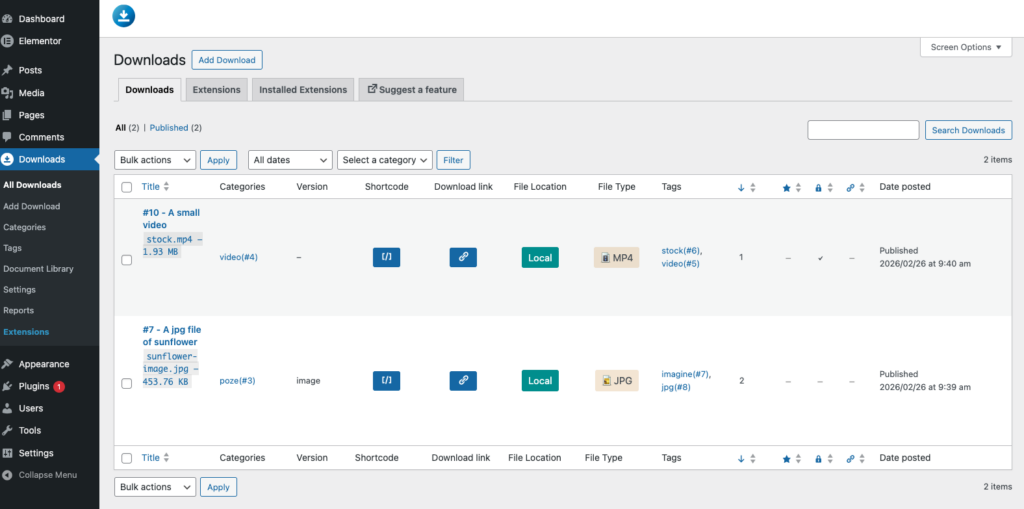The width and height of the screenshot is (1024, 509).
Task: Expand the All dates filter dropdown
Action: 290,160
